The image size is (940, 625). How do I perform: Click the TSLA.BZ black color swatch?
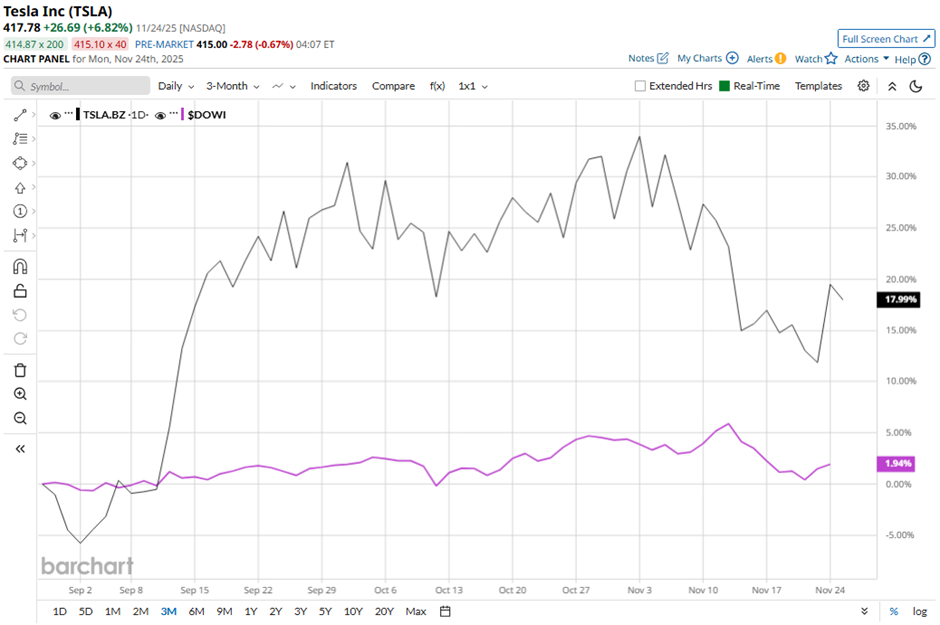pyautogui.click(x=78, y=114)
